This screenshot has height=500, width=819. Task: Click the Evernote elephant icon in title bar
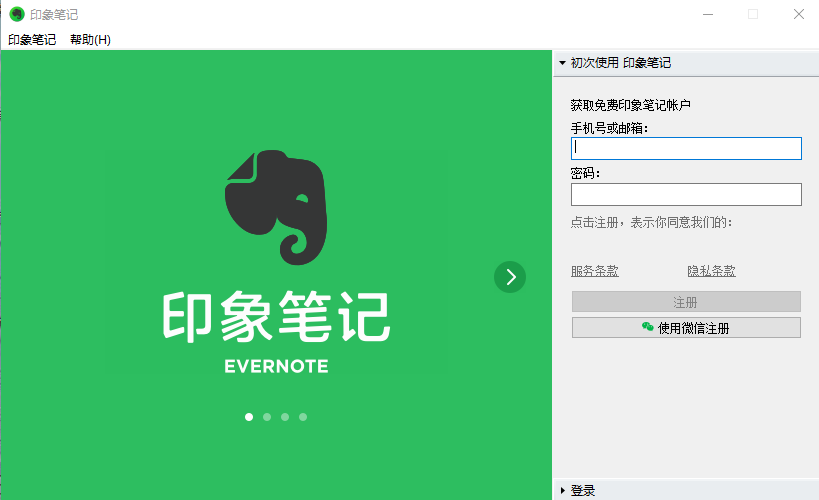(x=17, y=14)
